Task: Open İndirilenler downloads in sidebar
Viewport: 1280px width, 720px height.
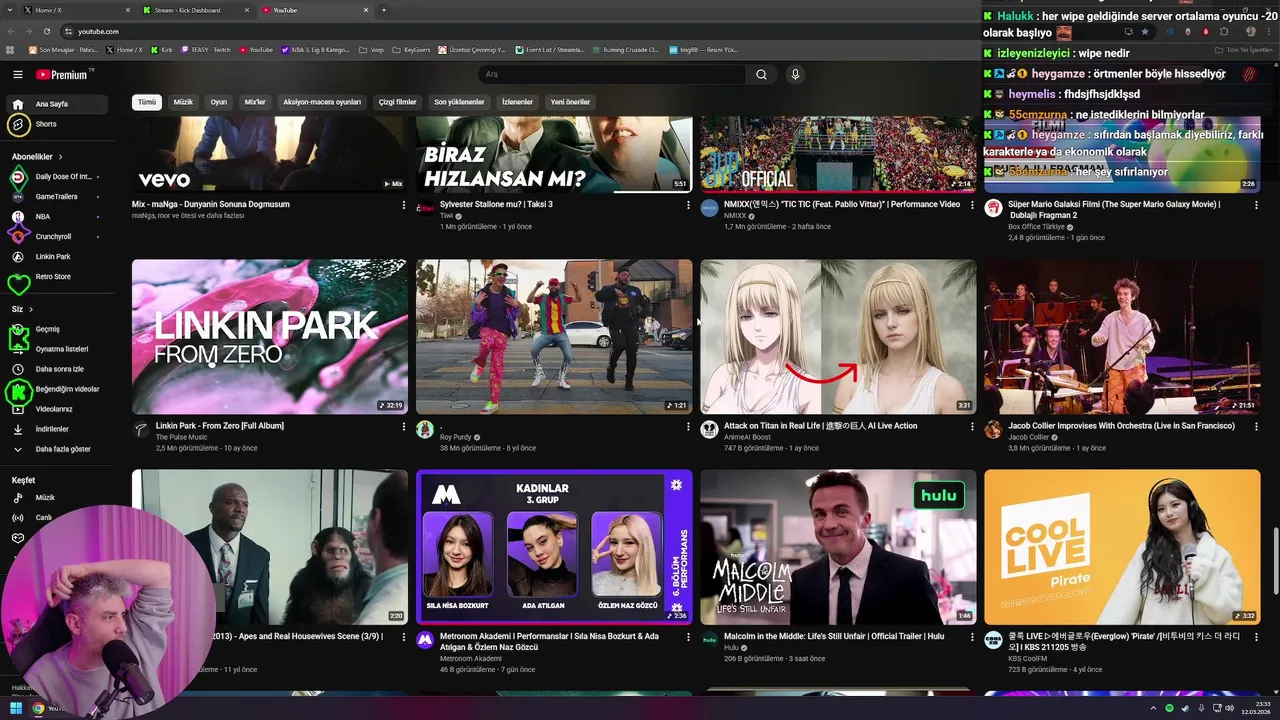Action: 58,429
